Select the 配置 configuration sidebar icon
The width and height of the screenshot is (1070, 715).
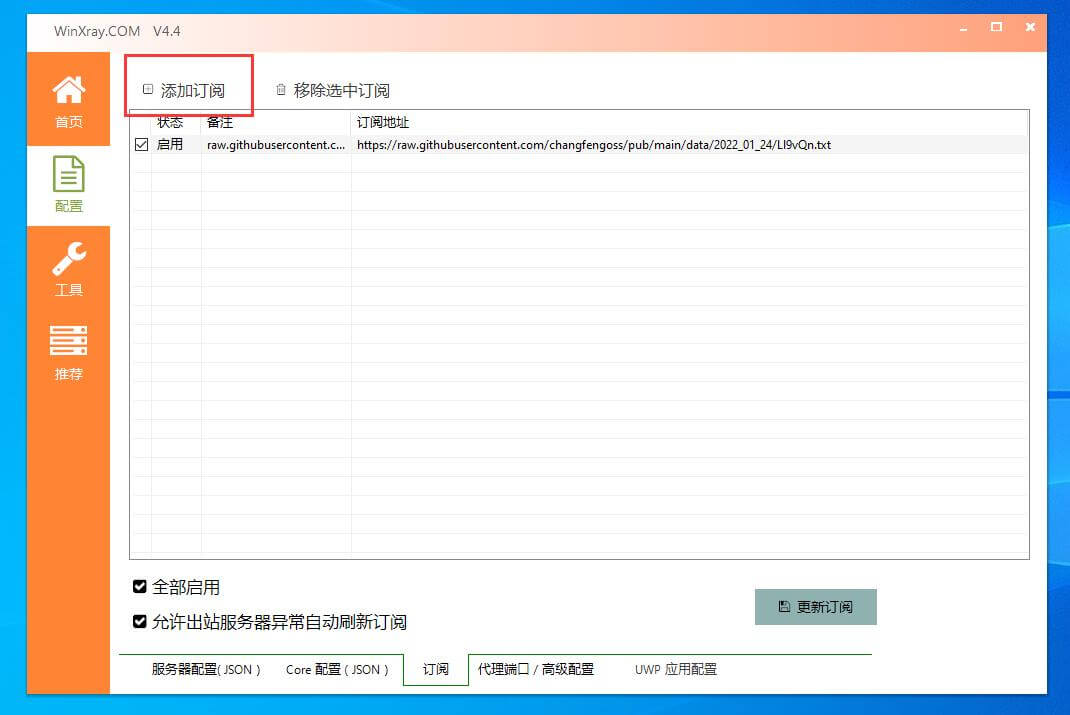point(68,185)
